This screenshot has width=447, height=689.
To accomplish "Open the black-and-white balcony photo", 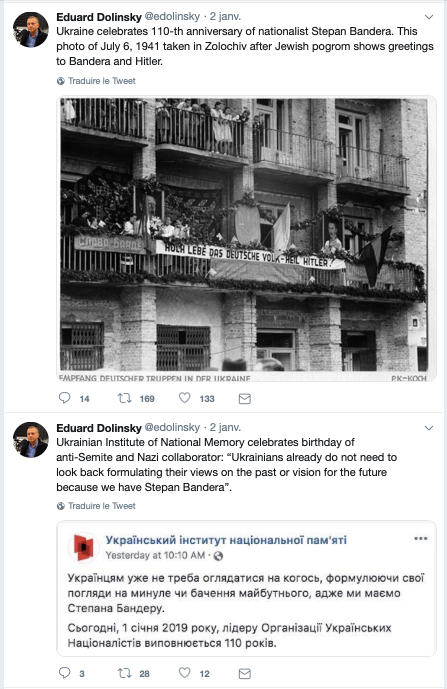I will tap(246, 238).
